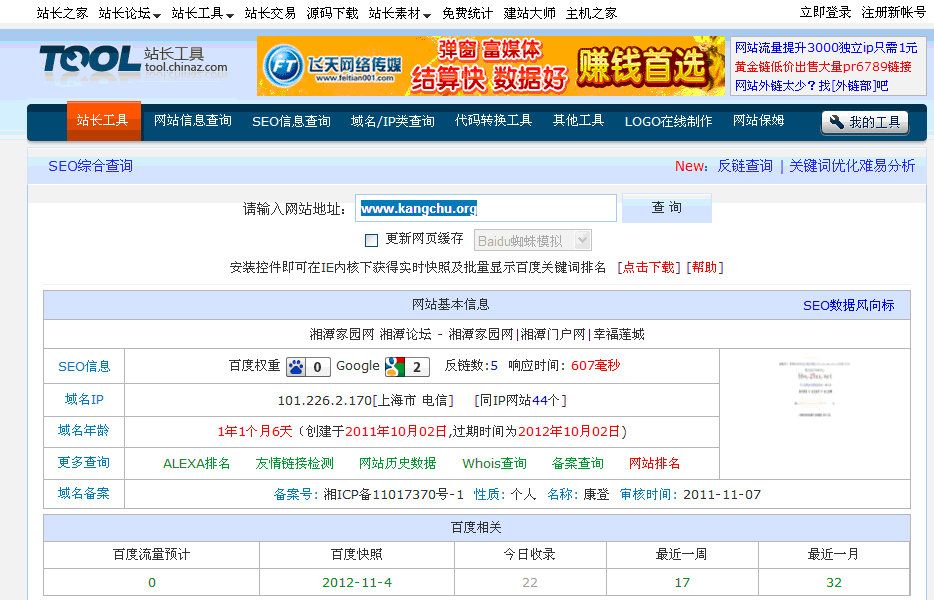Viewport: 934px width, 600px height.
Task: Open the orange 站长工具 nav tab
Action: click(103, 120)
